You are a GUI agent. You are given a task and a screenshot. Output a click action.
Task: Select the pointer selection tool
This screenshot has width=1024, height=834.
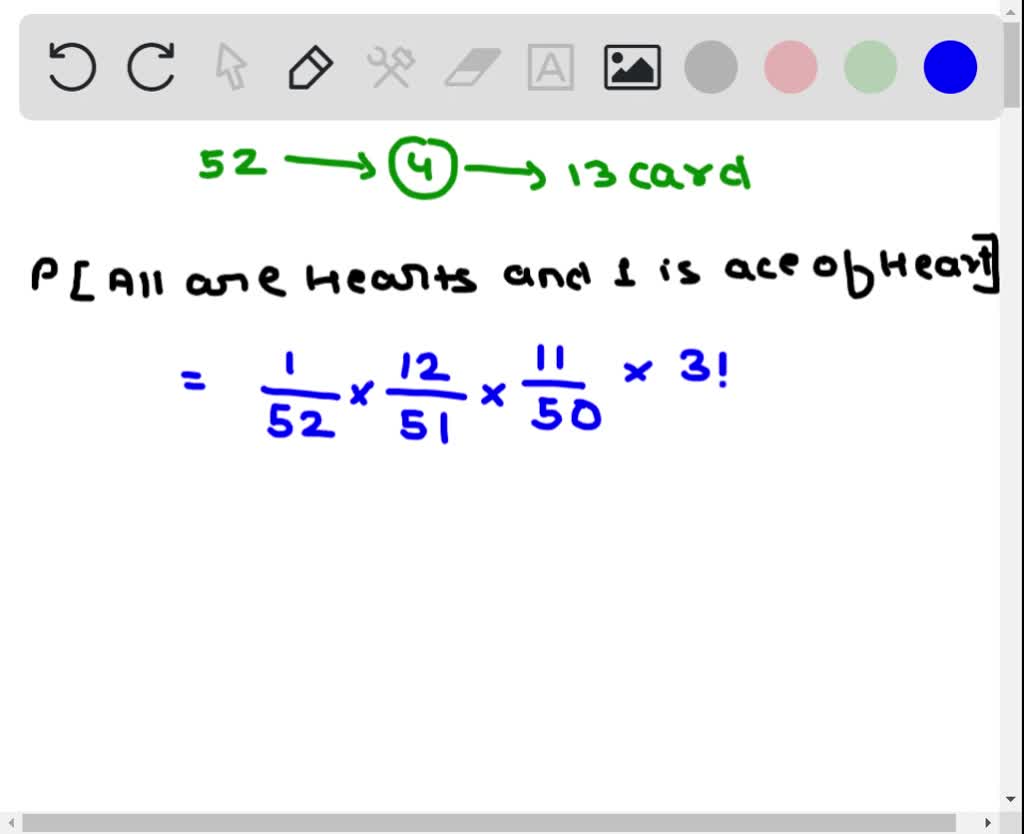click(x=231, y=67)
